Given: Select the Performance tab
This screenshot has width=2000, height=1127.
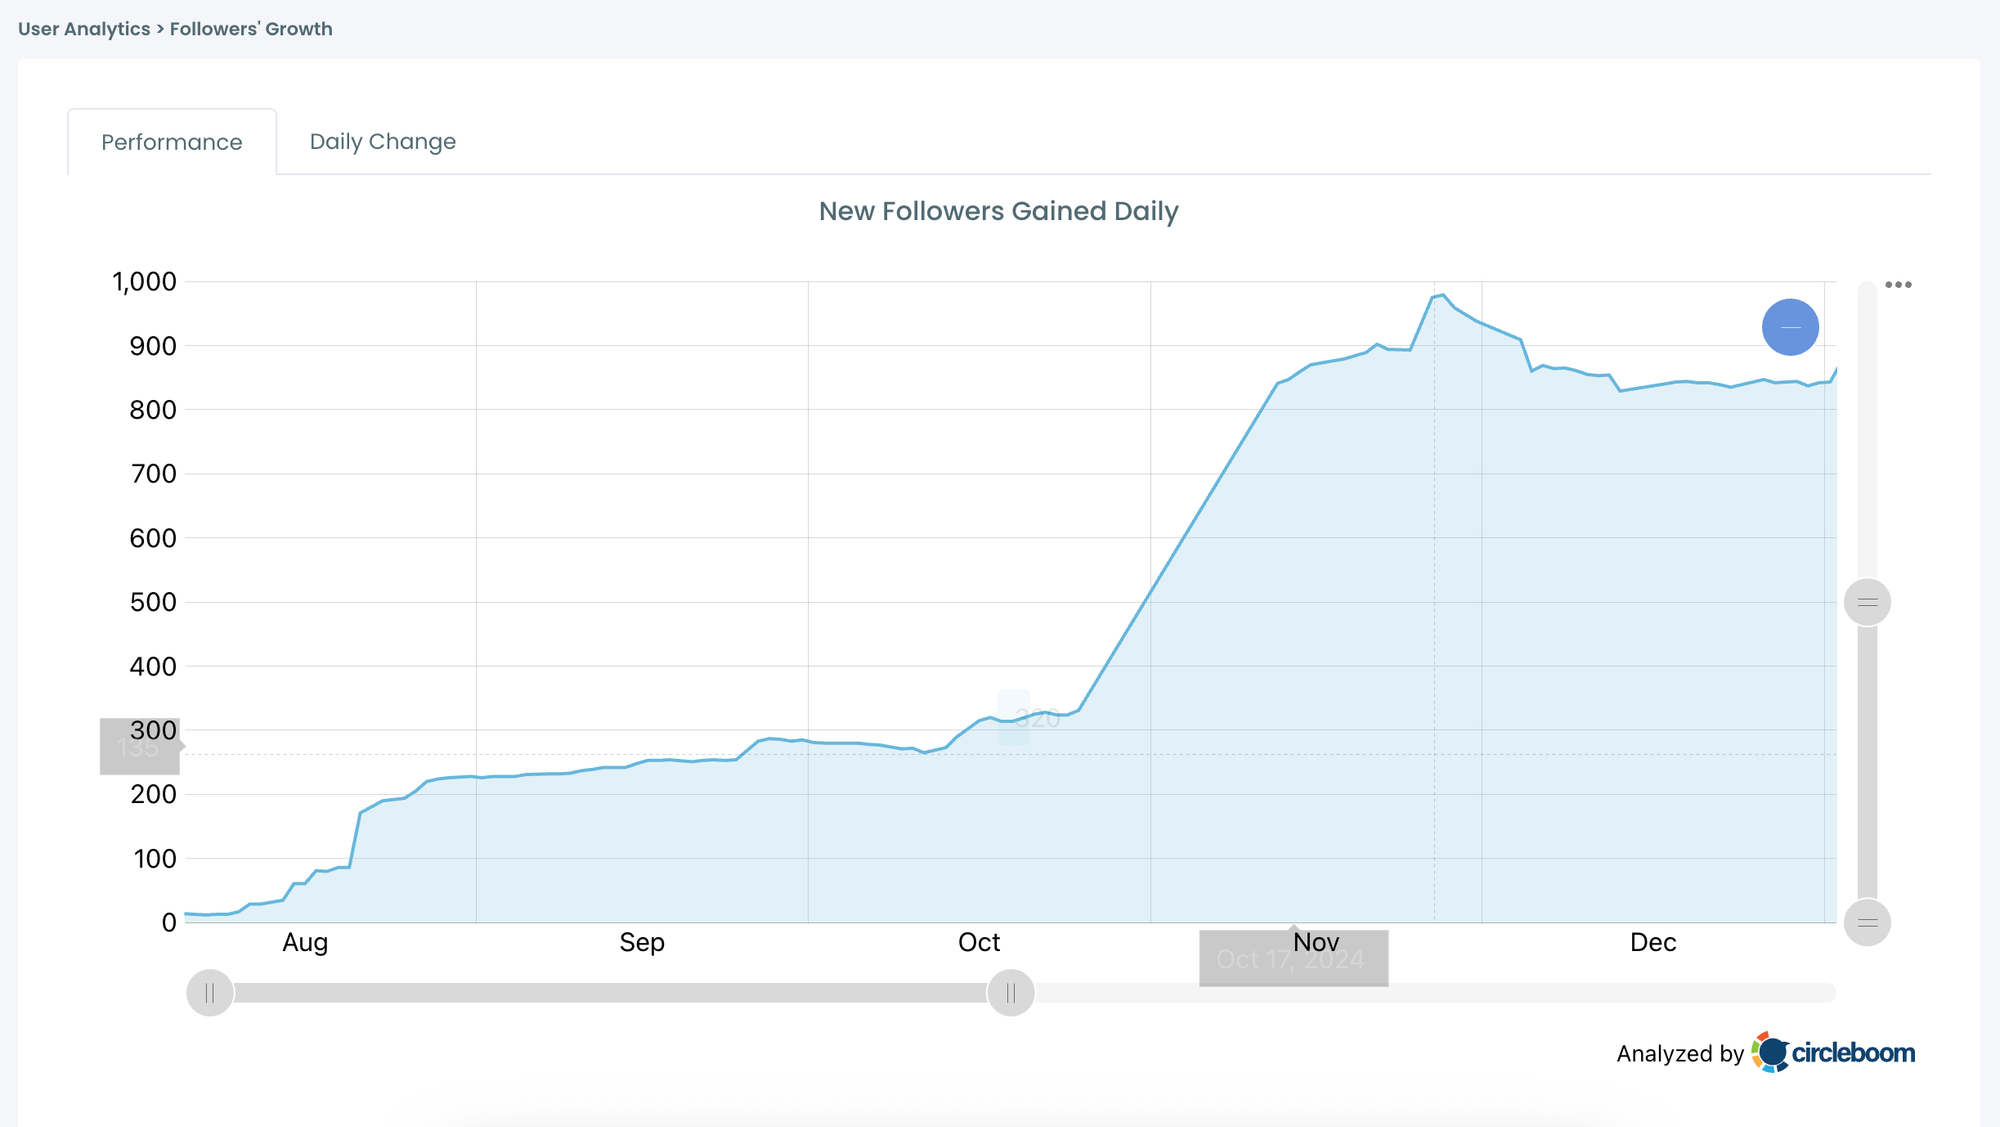Looking at the screenshot, I should 171,141.
